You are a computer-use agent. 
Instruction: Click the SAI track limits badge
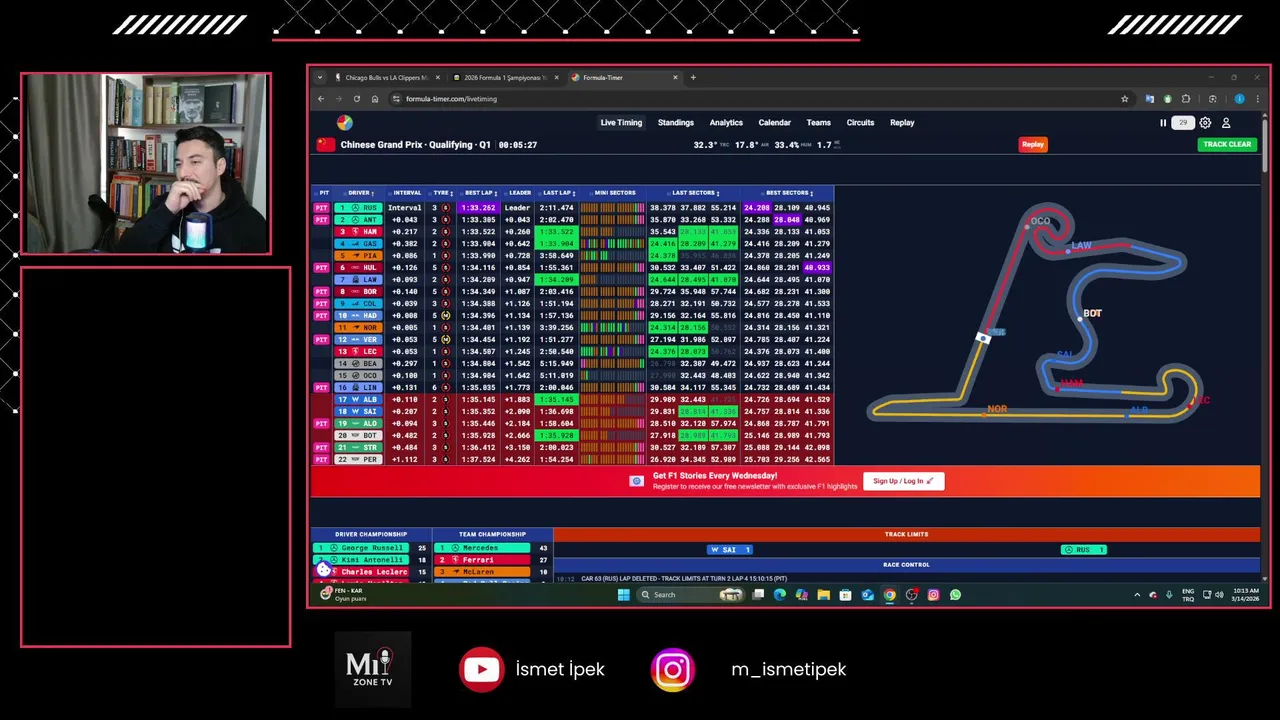[729, 550]
